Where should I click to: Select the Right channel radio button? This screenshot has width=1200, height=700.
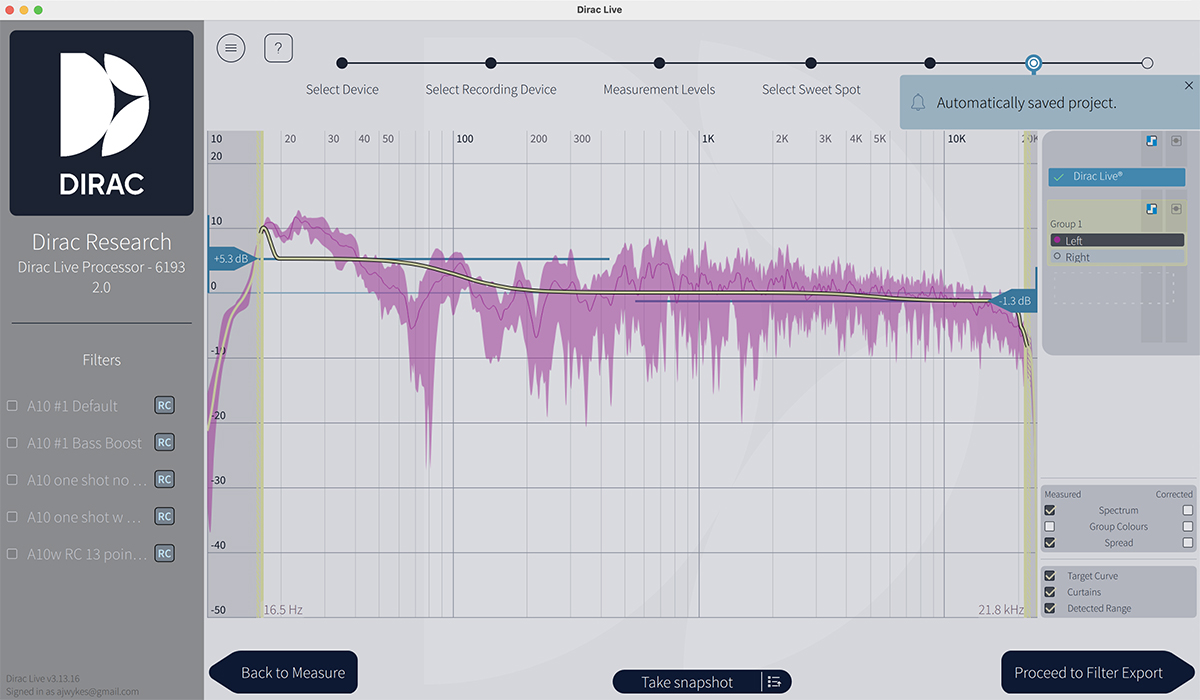coord(1059,256)
